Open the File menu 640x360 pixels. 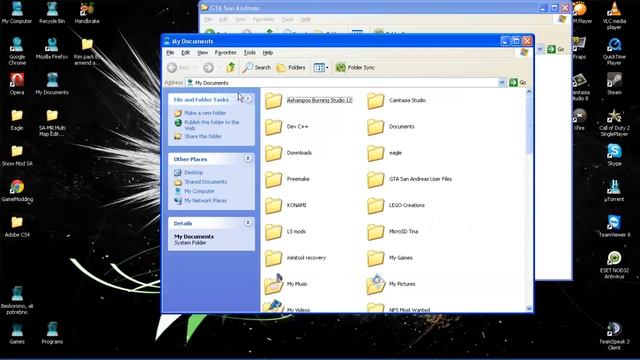(x=170, y=53)
